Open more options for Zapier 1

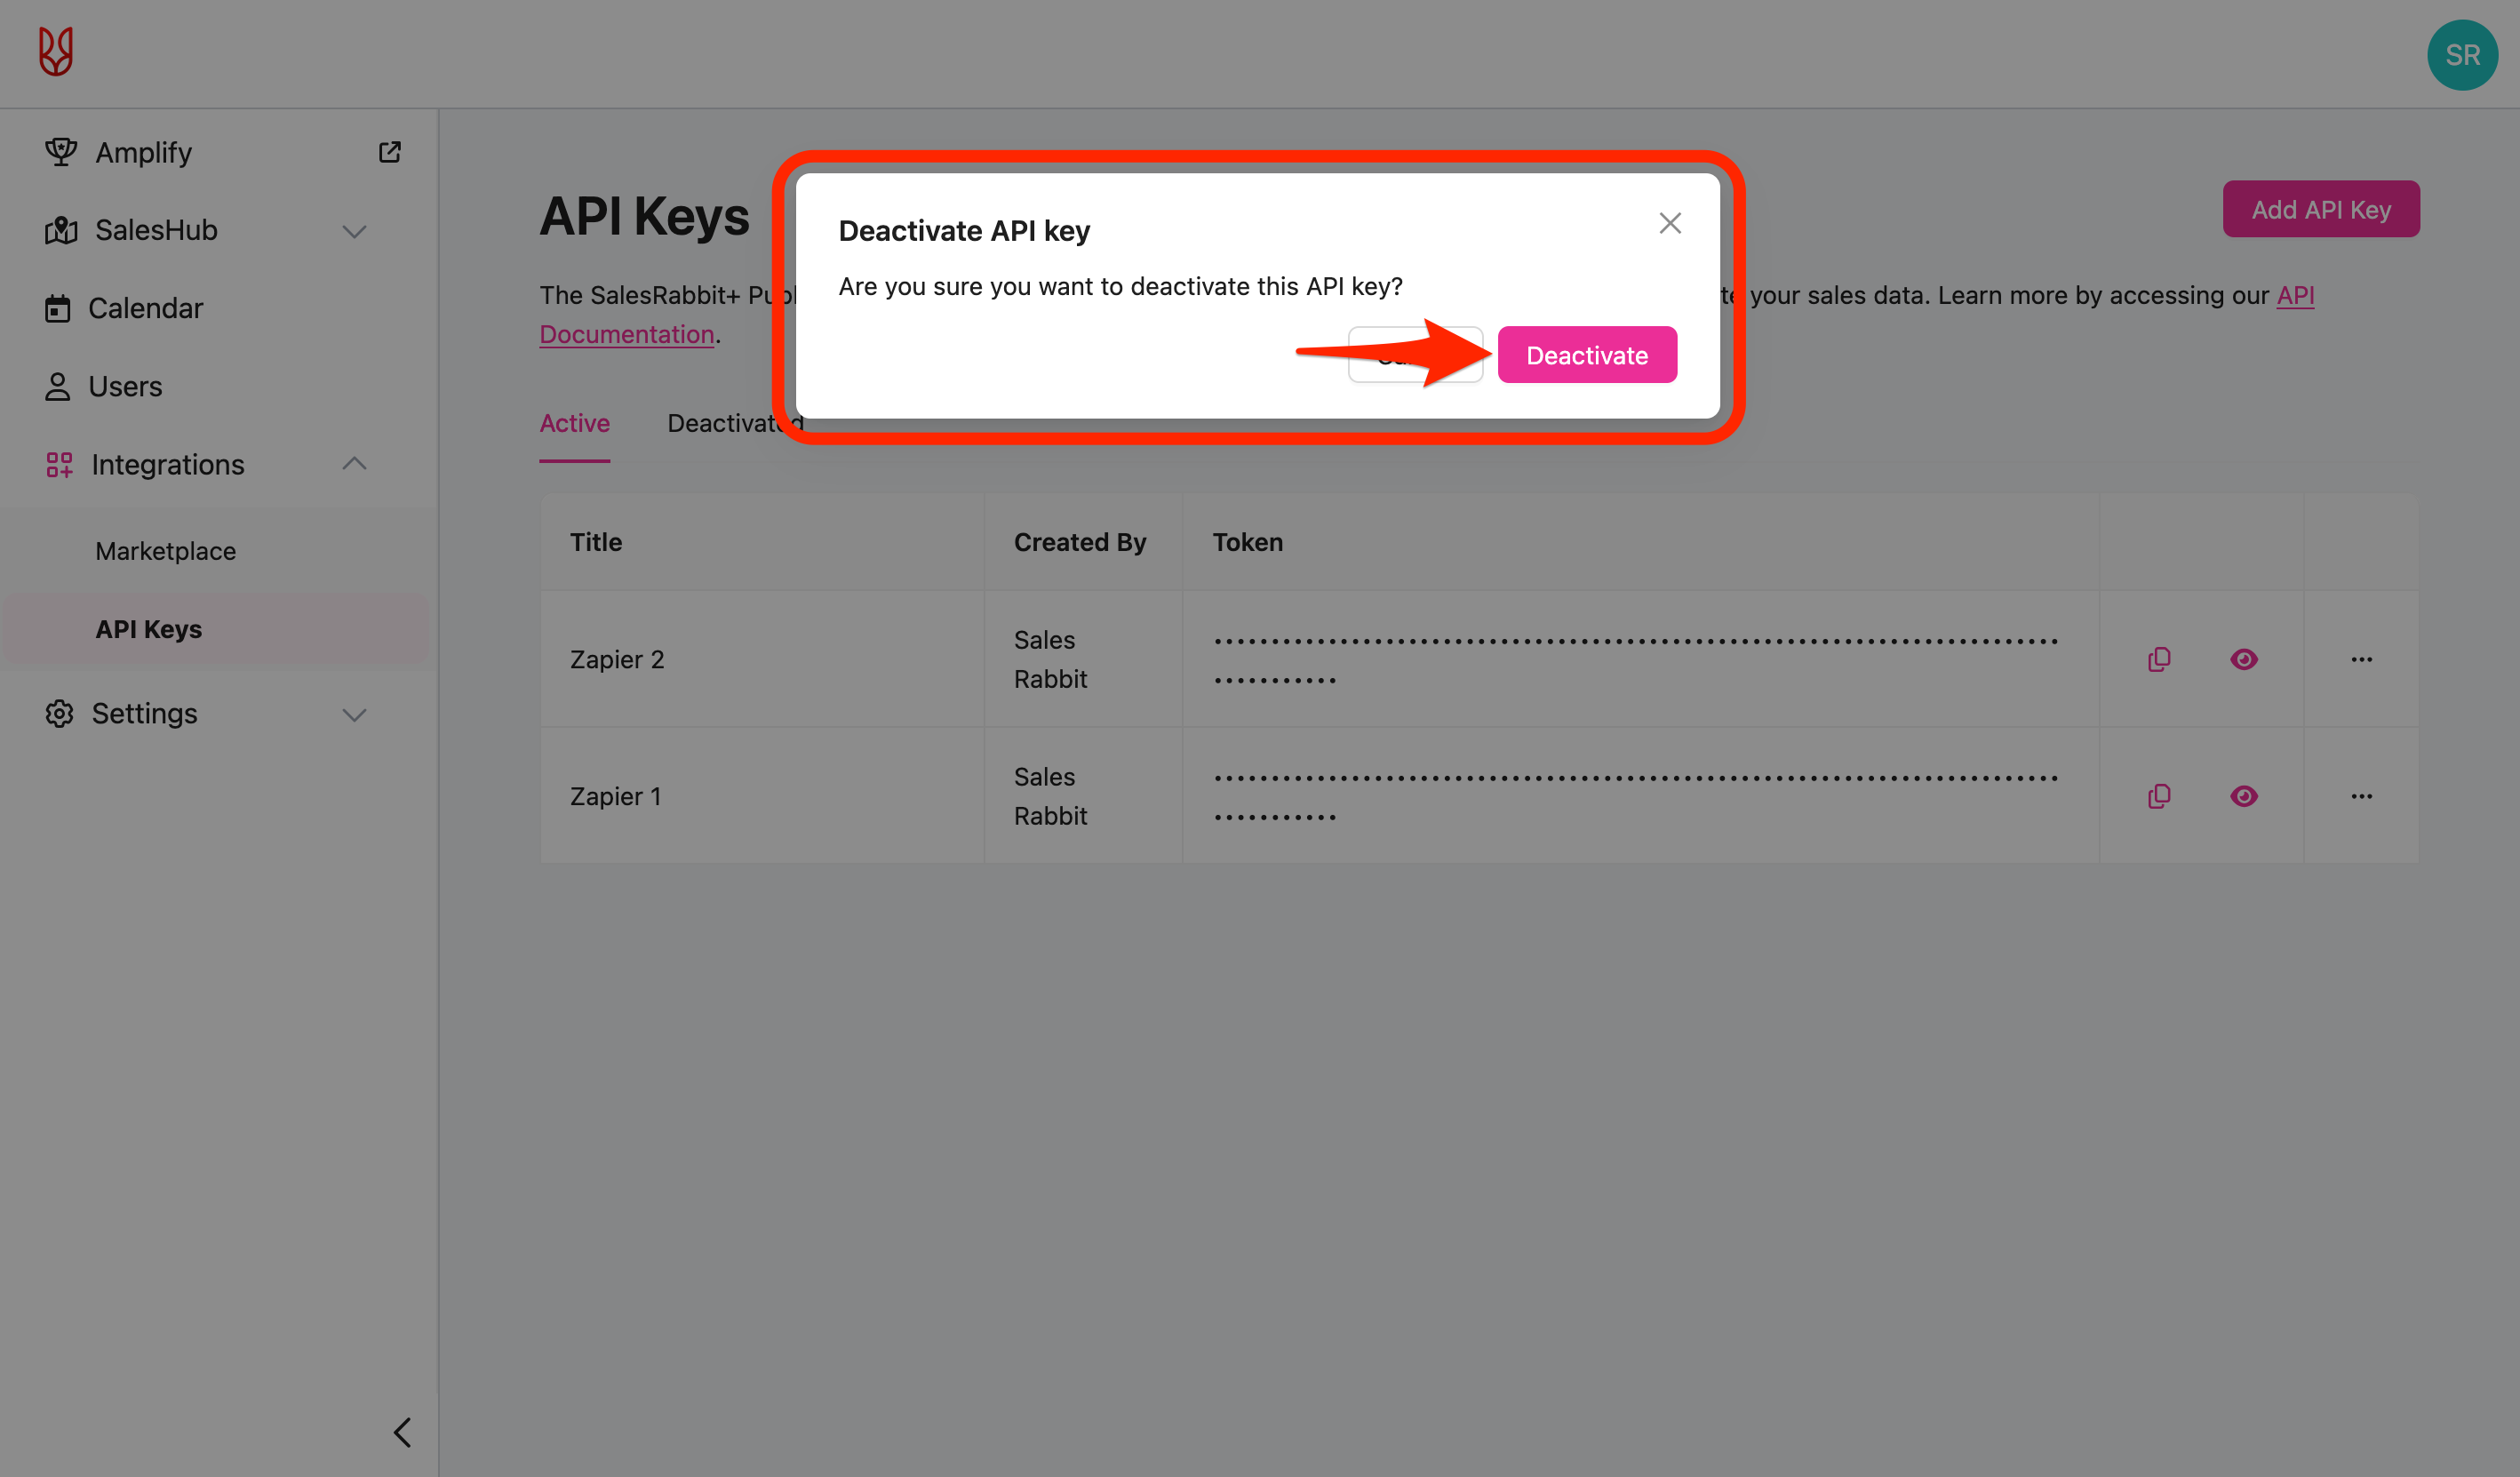2361,796
